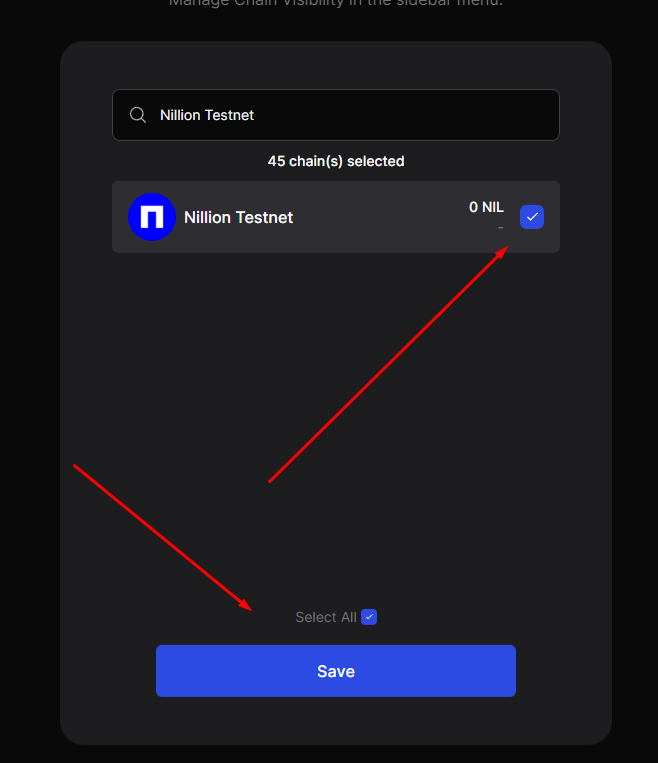This screenshot has height=763, width=658.
Task: Select the Nillion Testnet chain name in list
Action: click(x=238, y=218)
